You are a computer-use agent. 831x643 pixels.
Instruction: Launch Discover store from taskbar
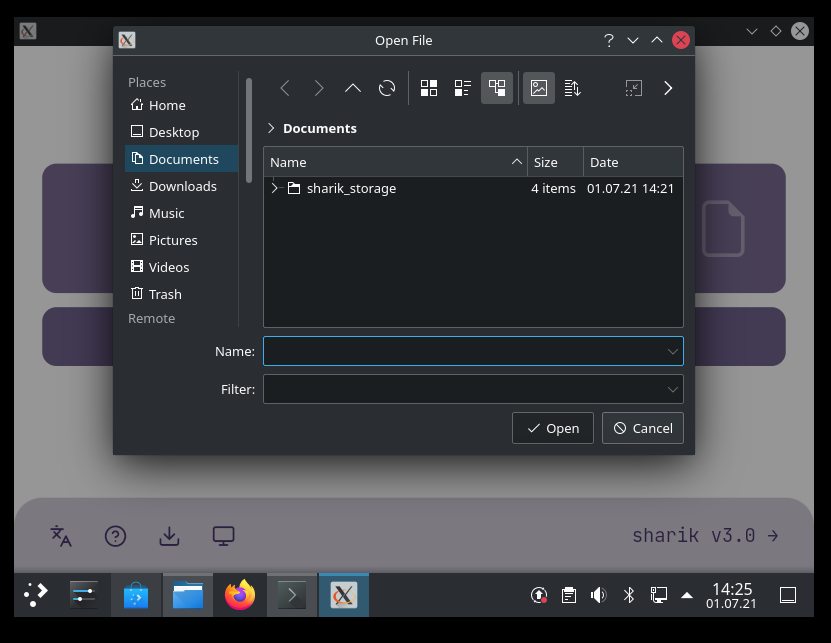pyautogui.click(x=136, y=595)
